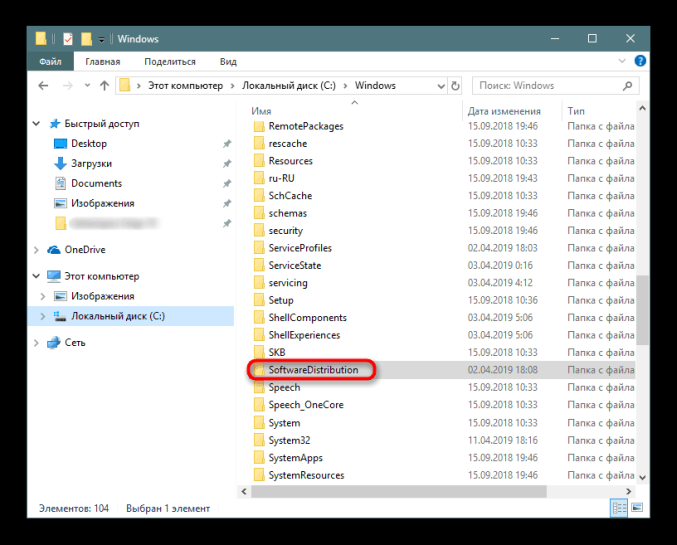Click the horizontal scrollbar thumb
Image resolution: width=677 pixels, height=545 pixels.
pyautogui.click(x=399, y=491)
